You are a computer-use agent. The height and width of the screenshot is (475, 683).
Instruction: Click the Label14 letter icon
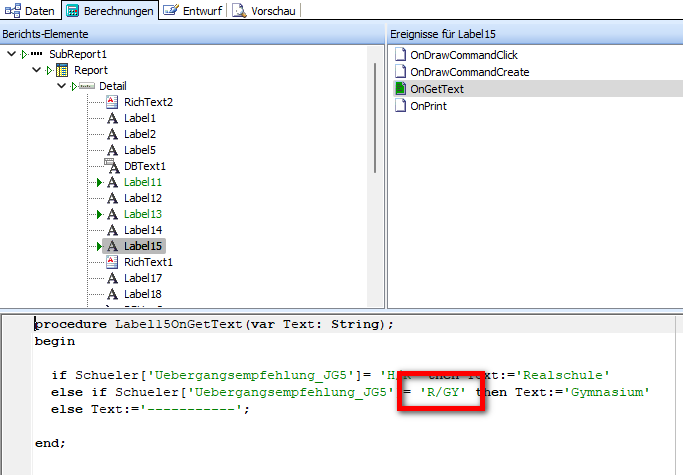tap(112, 230)
